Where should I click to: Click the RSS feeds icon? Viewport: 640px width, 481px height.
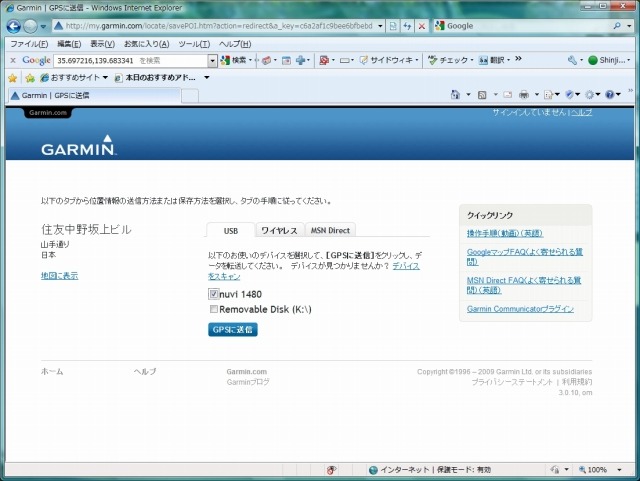point(482,95)
